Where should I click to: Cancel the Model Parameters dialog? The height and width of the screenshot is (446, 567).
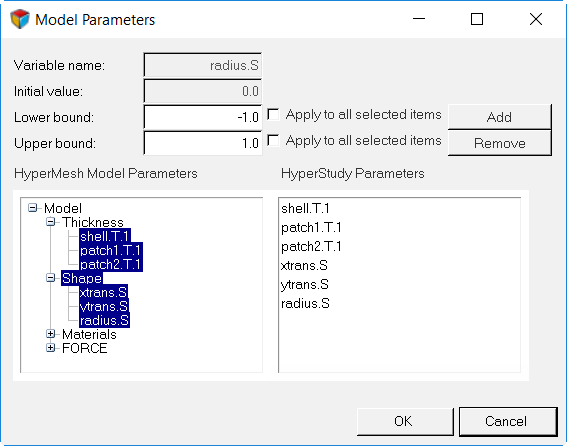(508, 421)
